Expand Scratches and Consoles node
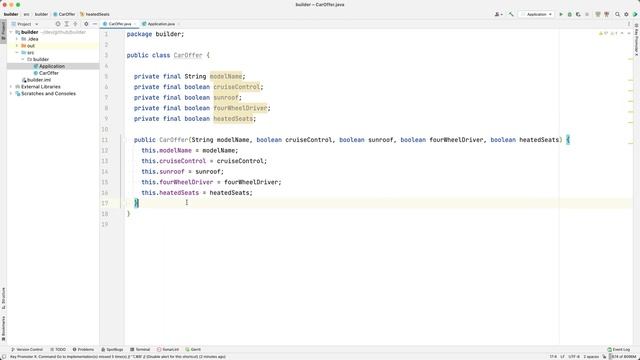This screenshot has height=360, width=640. pos(11,94)
